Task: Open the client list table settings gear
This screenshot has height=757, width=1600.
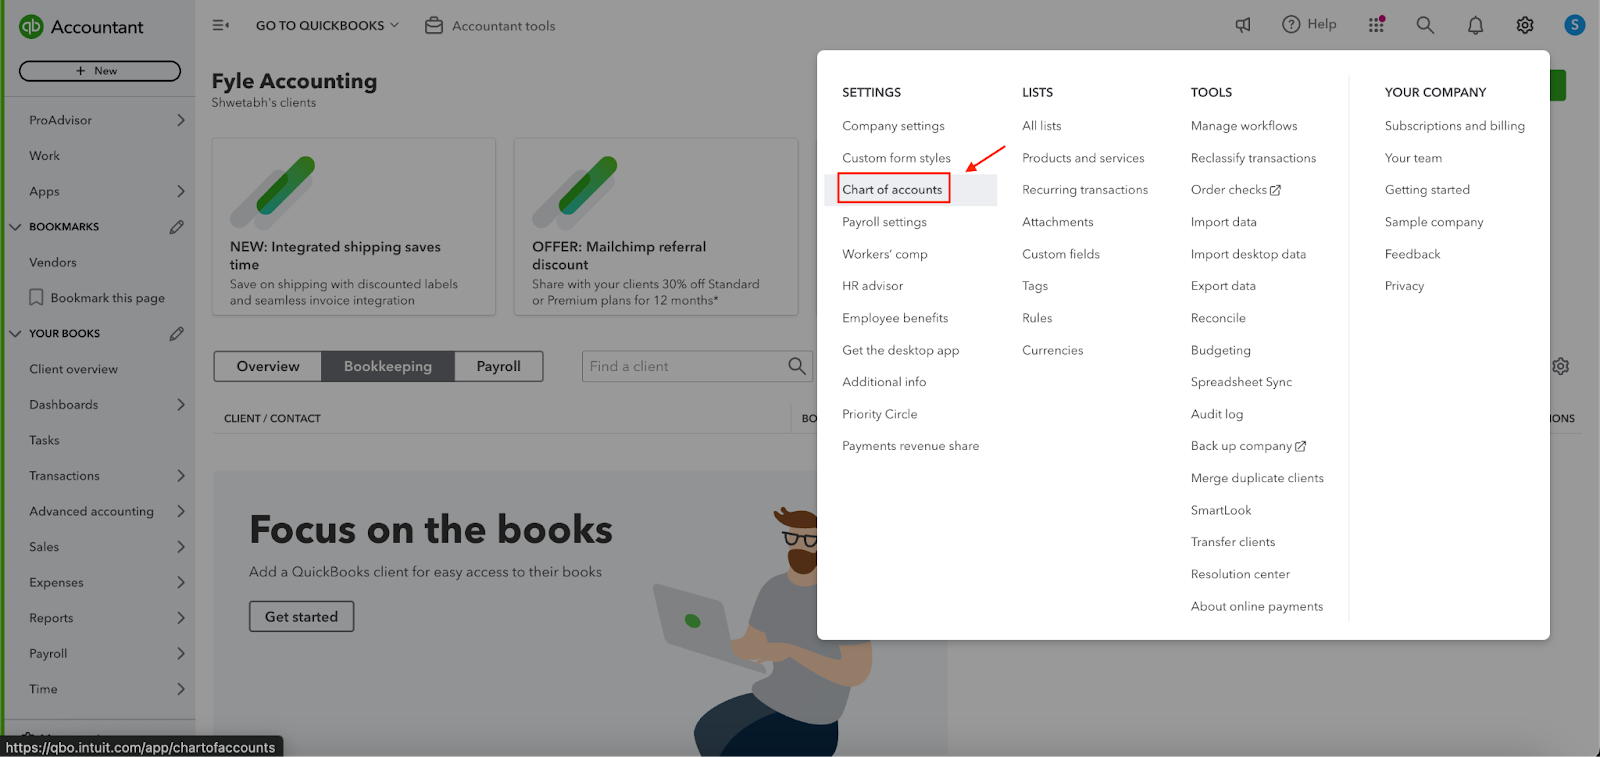Action: click(1560, 366)
